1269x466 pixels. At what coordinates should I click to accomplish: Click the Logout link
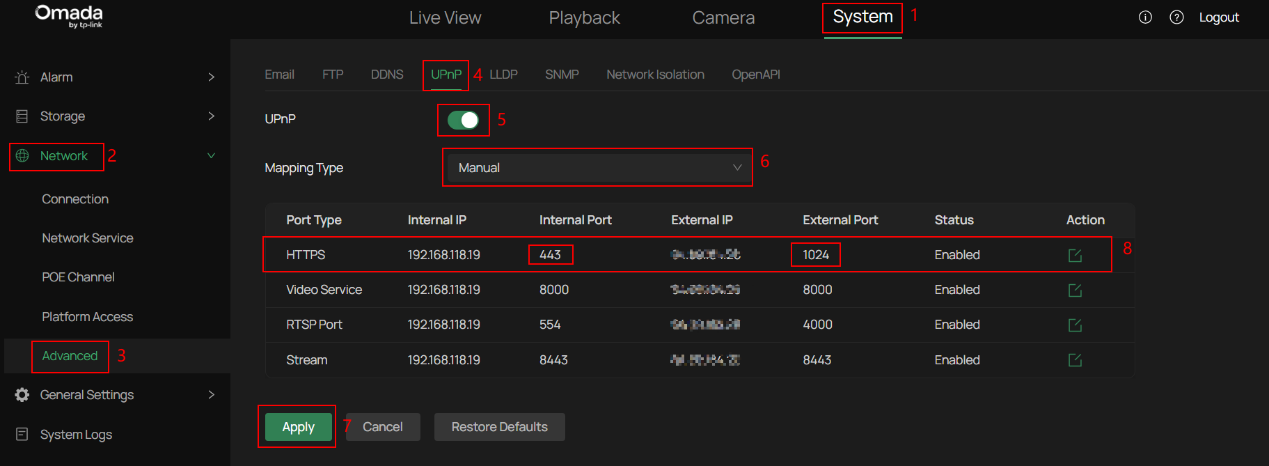(x=1219, y=18)
